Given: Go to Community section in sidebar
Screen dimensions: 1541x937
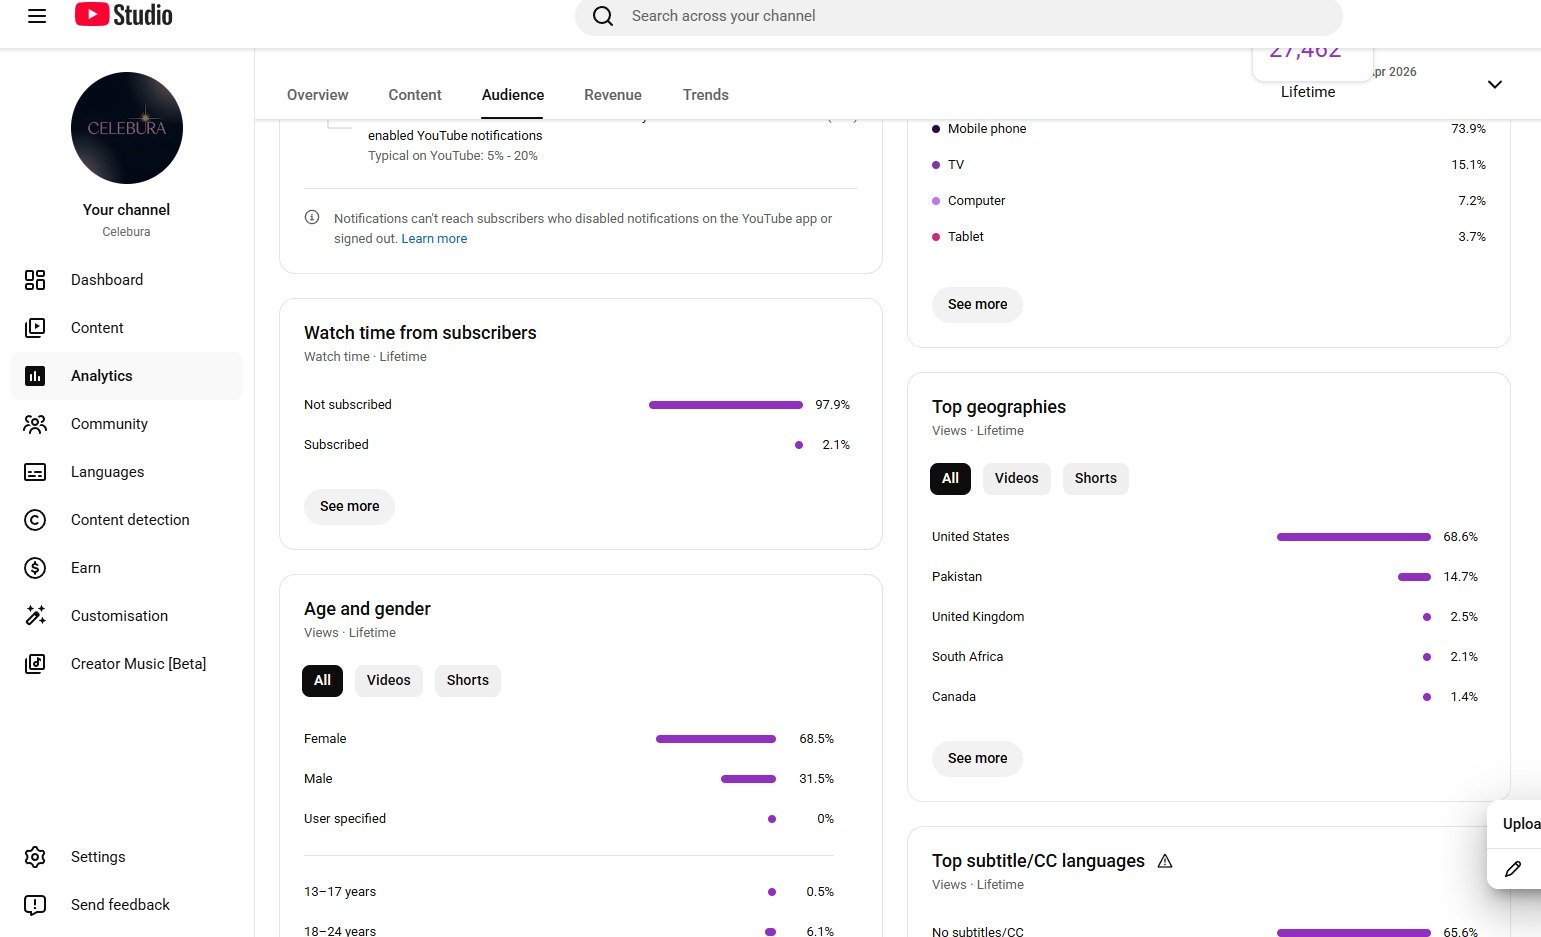Looking at the screenshot, I should coord(109,424).
